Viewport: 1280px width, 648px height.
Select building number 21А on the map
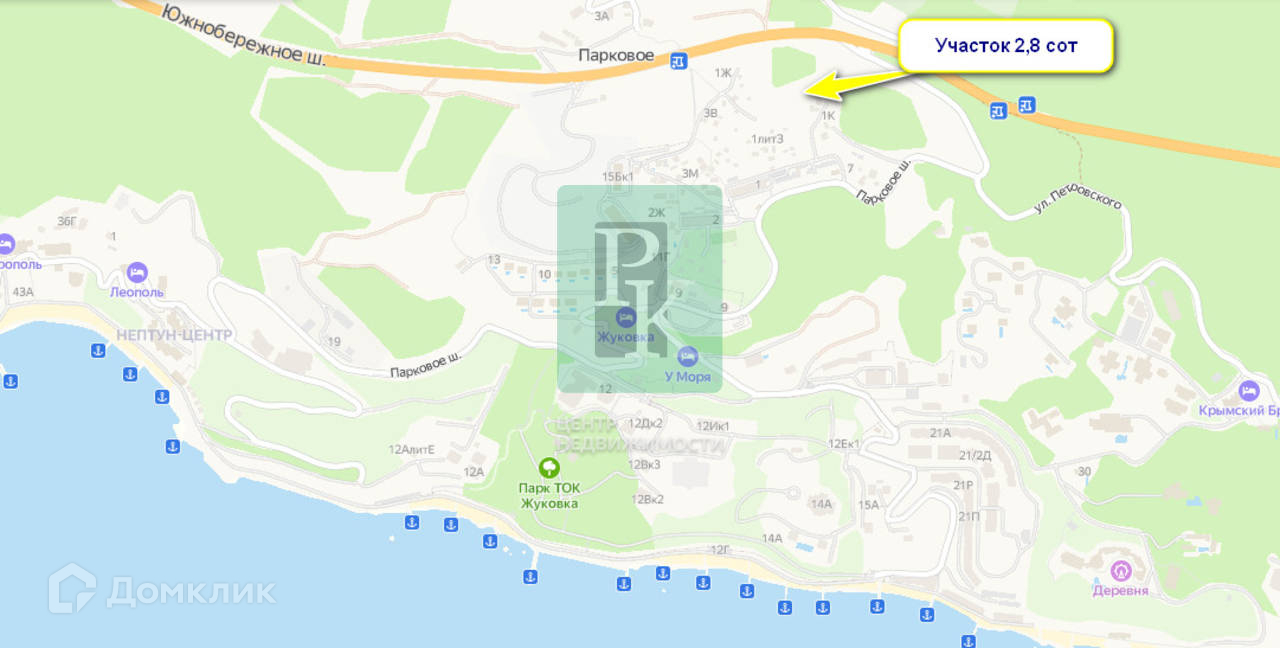tap(940, 433)
